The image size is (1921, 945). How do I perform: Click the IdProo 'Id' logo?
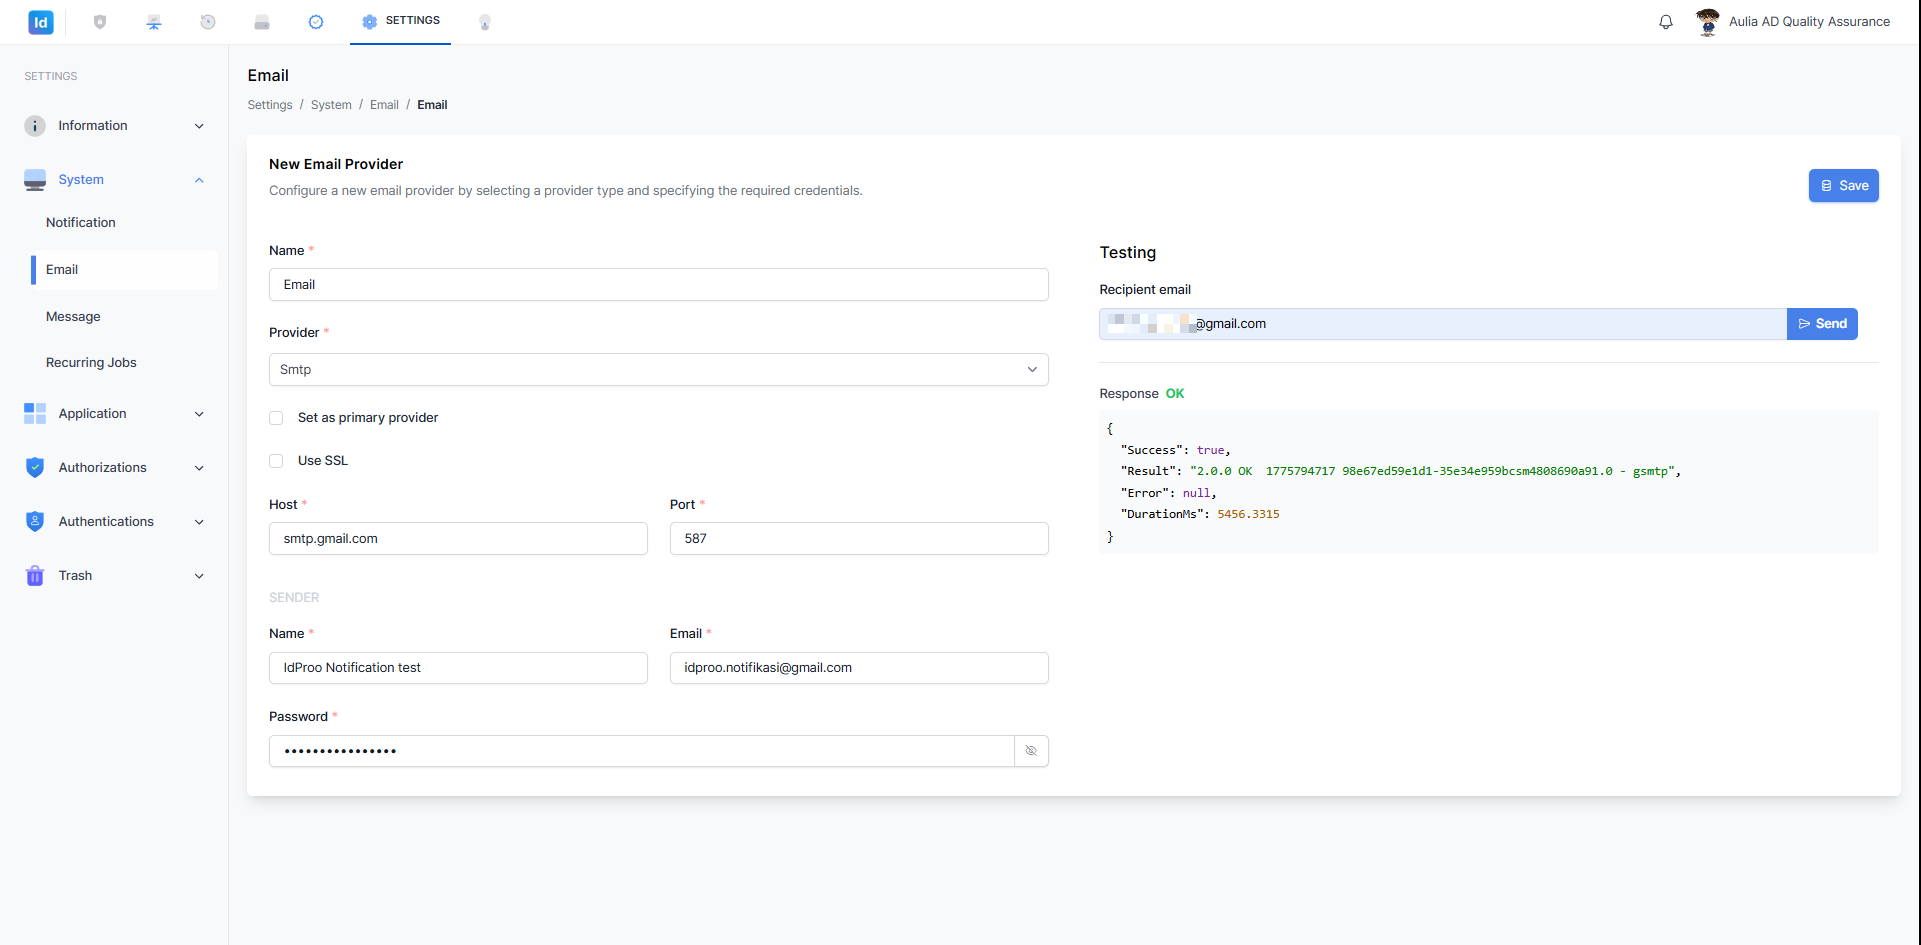pos(41,22)
